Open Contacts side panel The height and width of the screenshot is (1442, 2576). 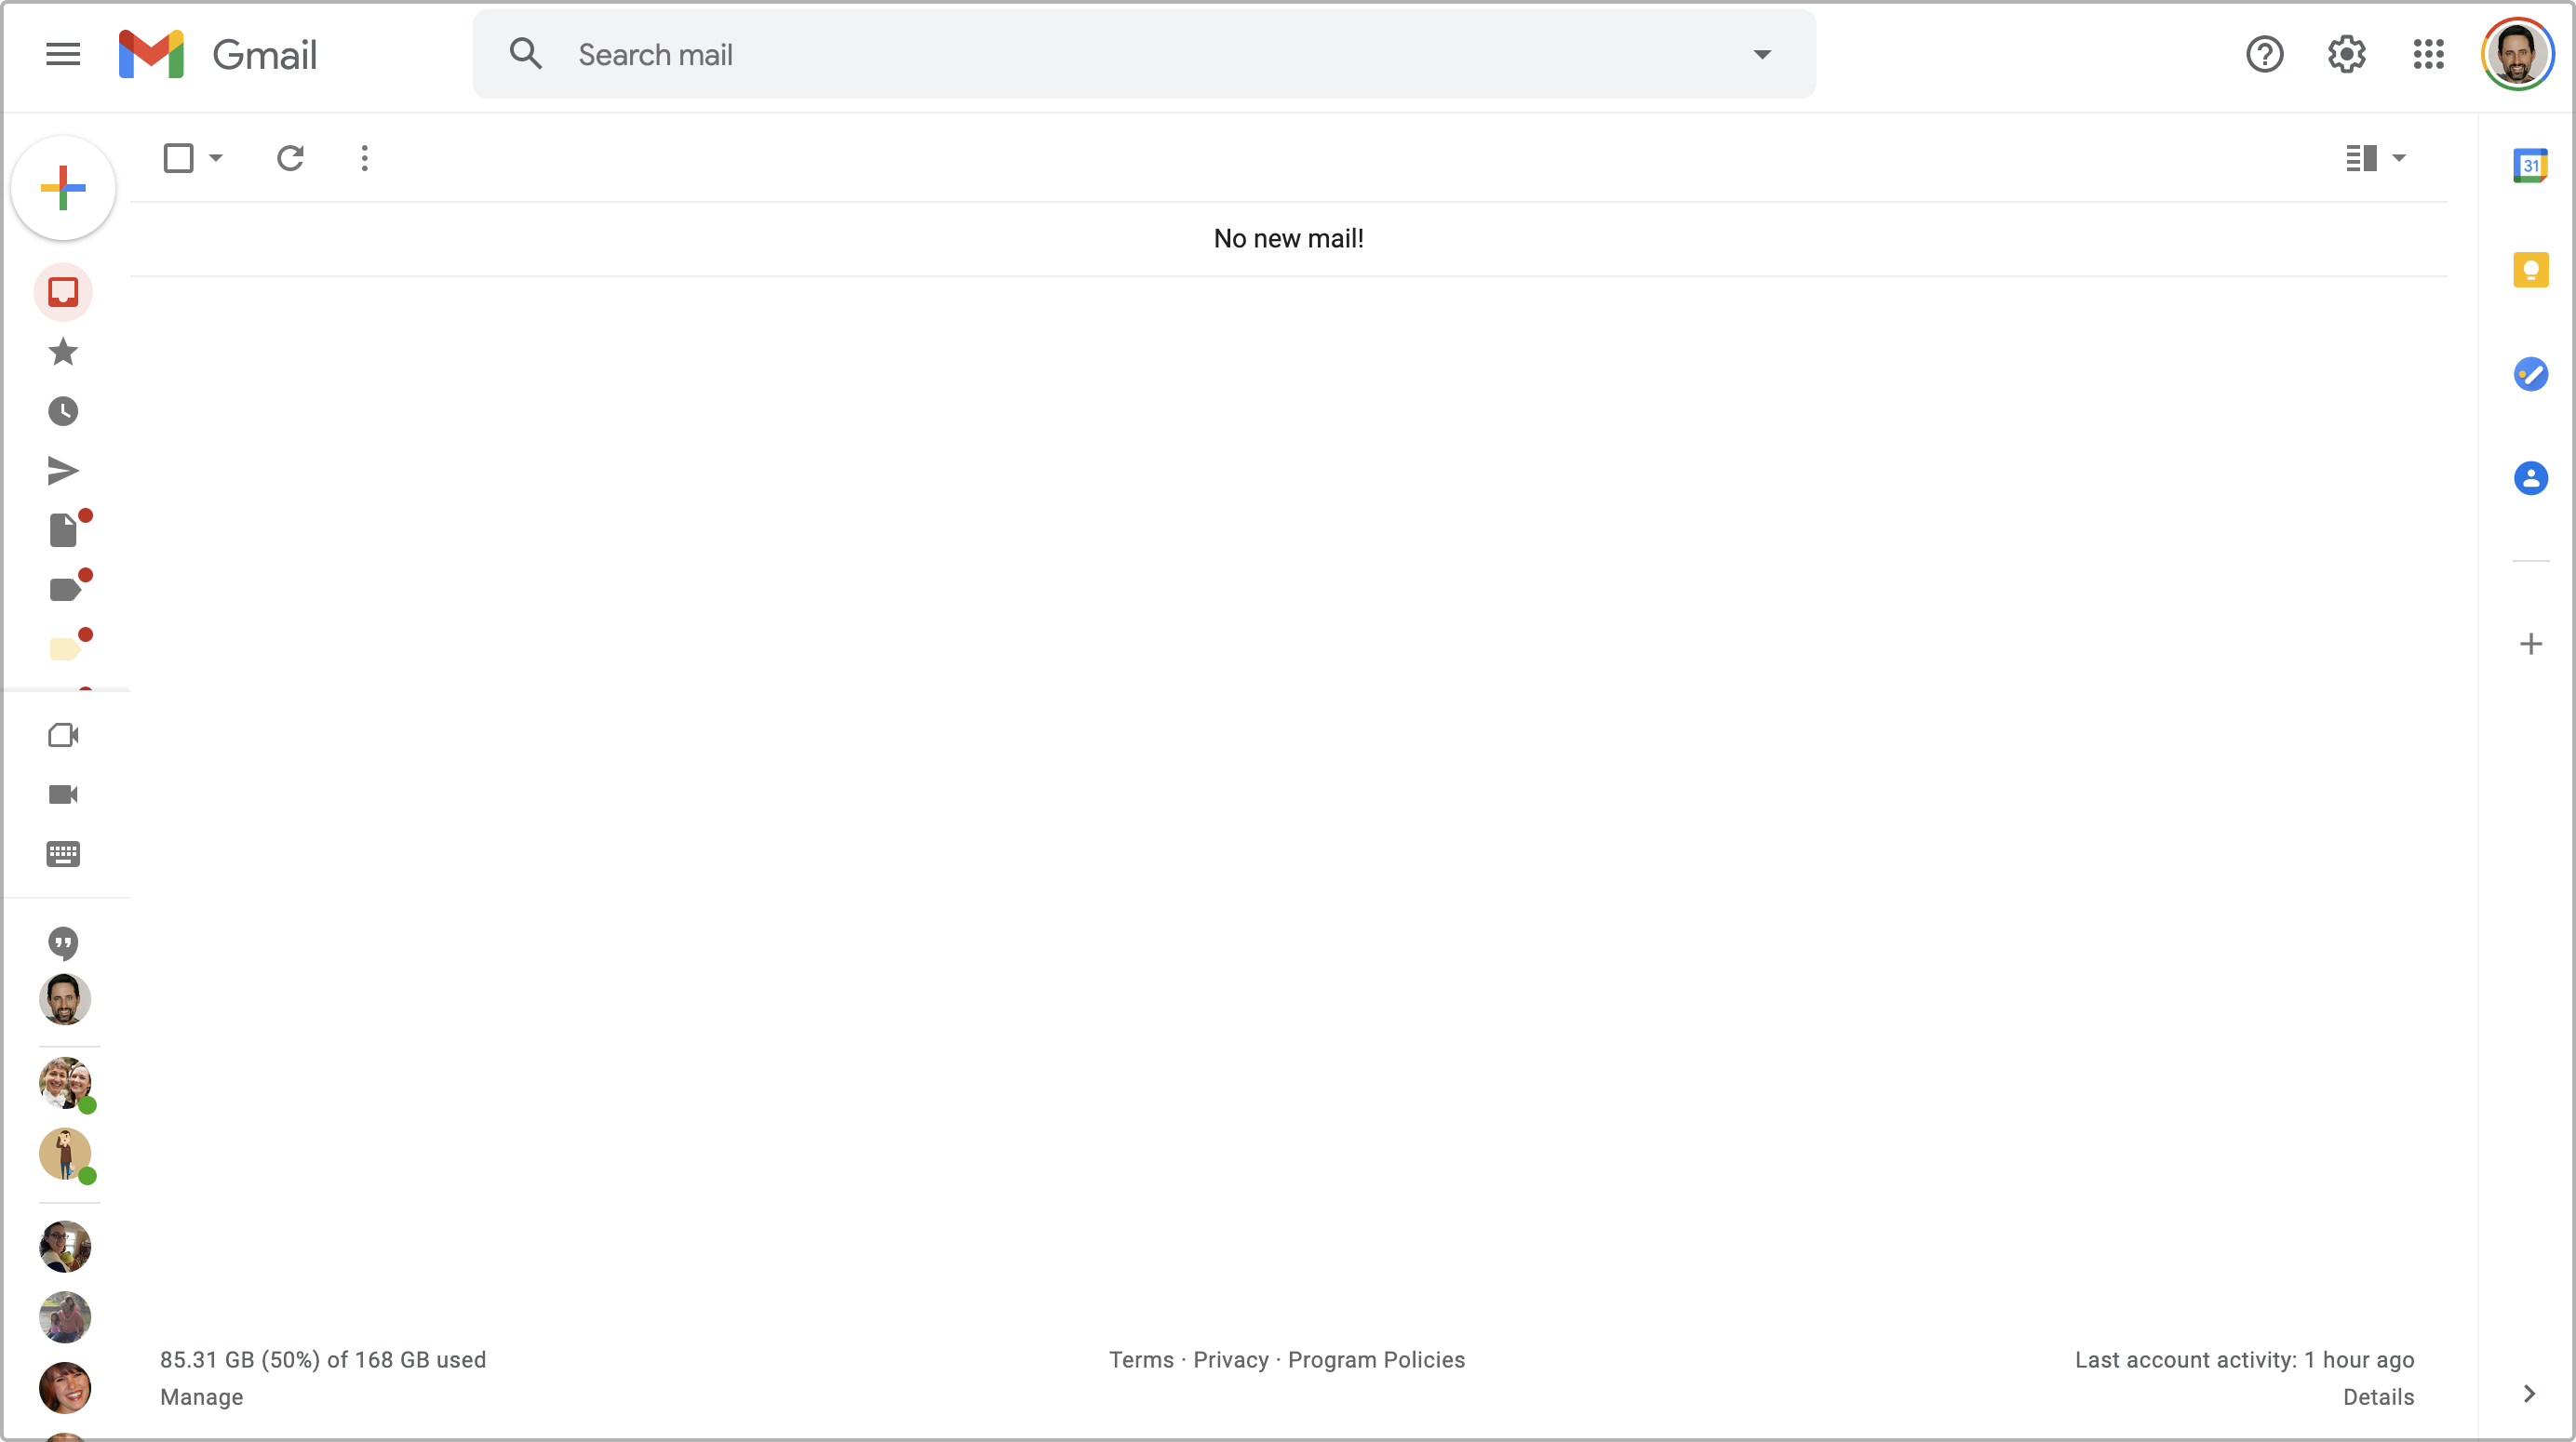coord(2531,479)
